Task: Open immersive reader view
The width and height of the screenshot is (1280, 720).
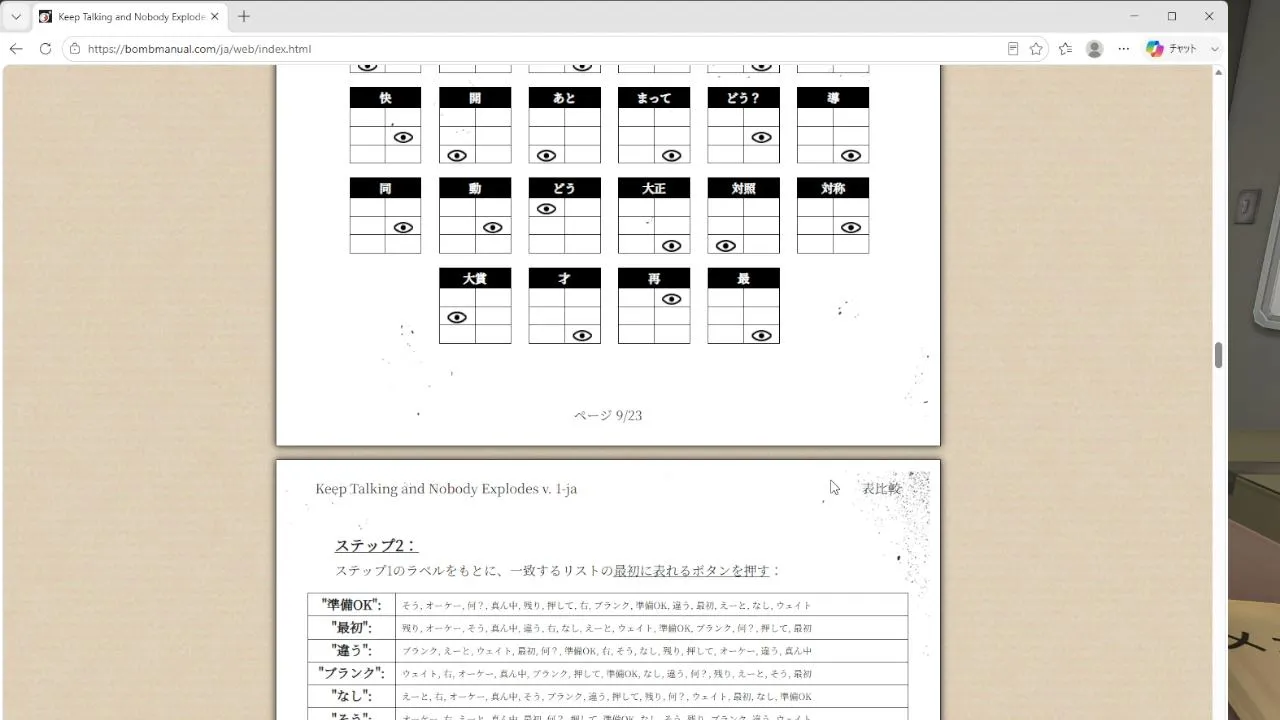Action: pos(1013,48)
